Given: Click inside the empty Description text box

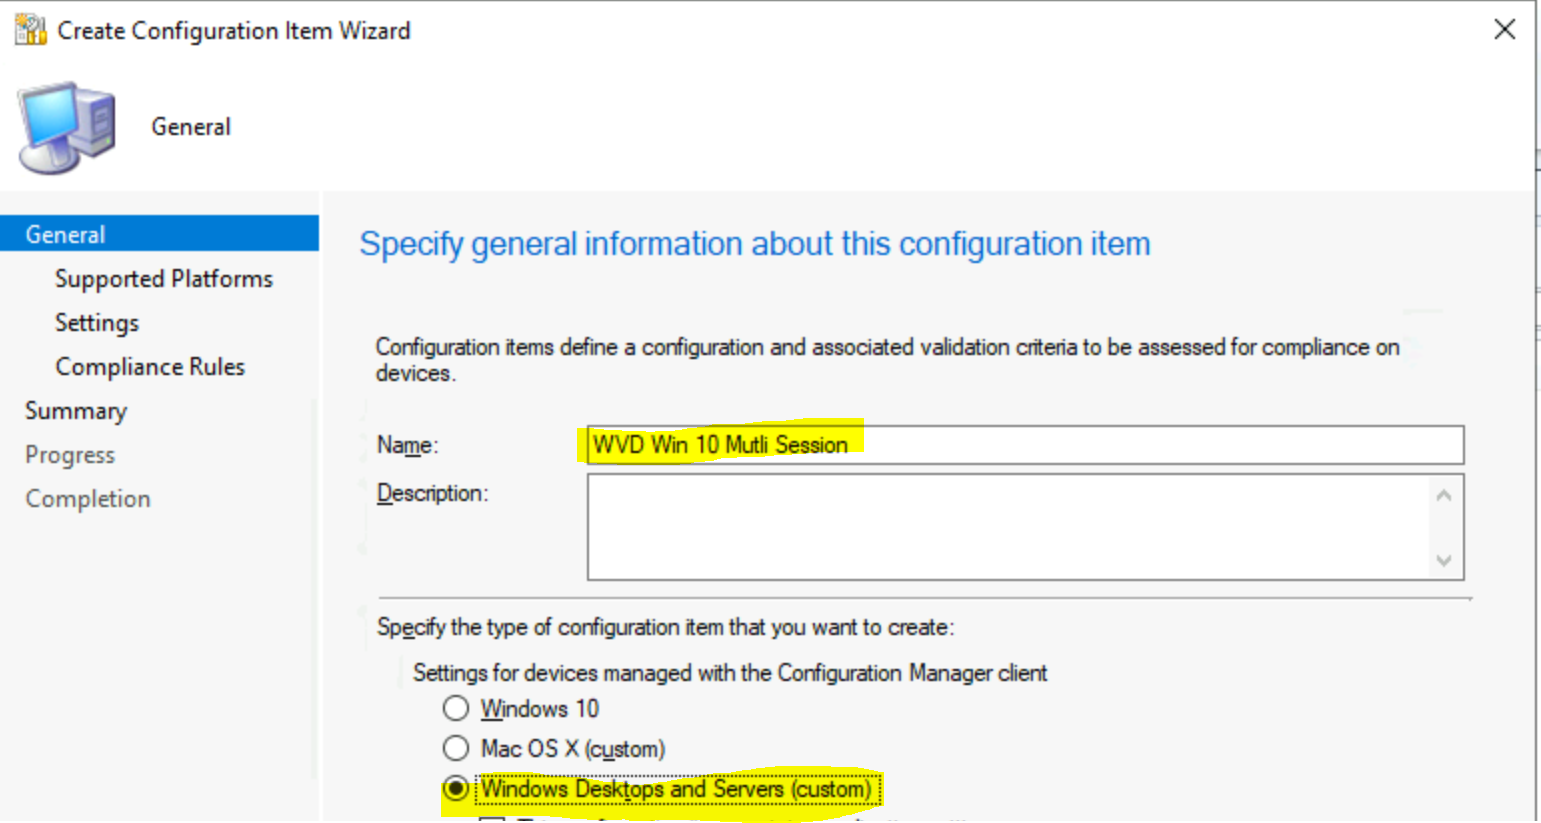Looking at the screenshot, I should tap(1010, 527).
